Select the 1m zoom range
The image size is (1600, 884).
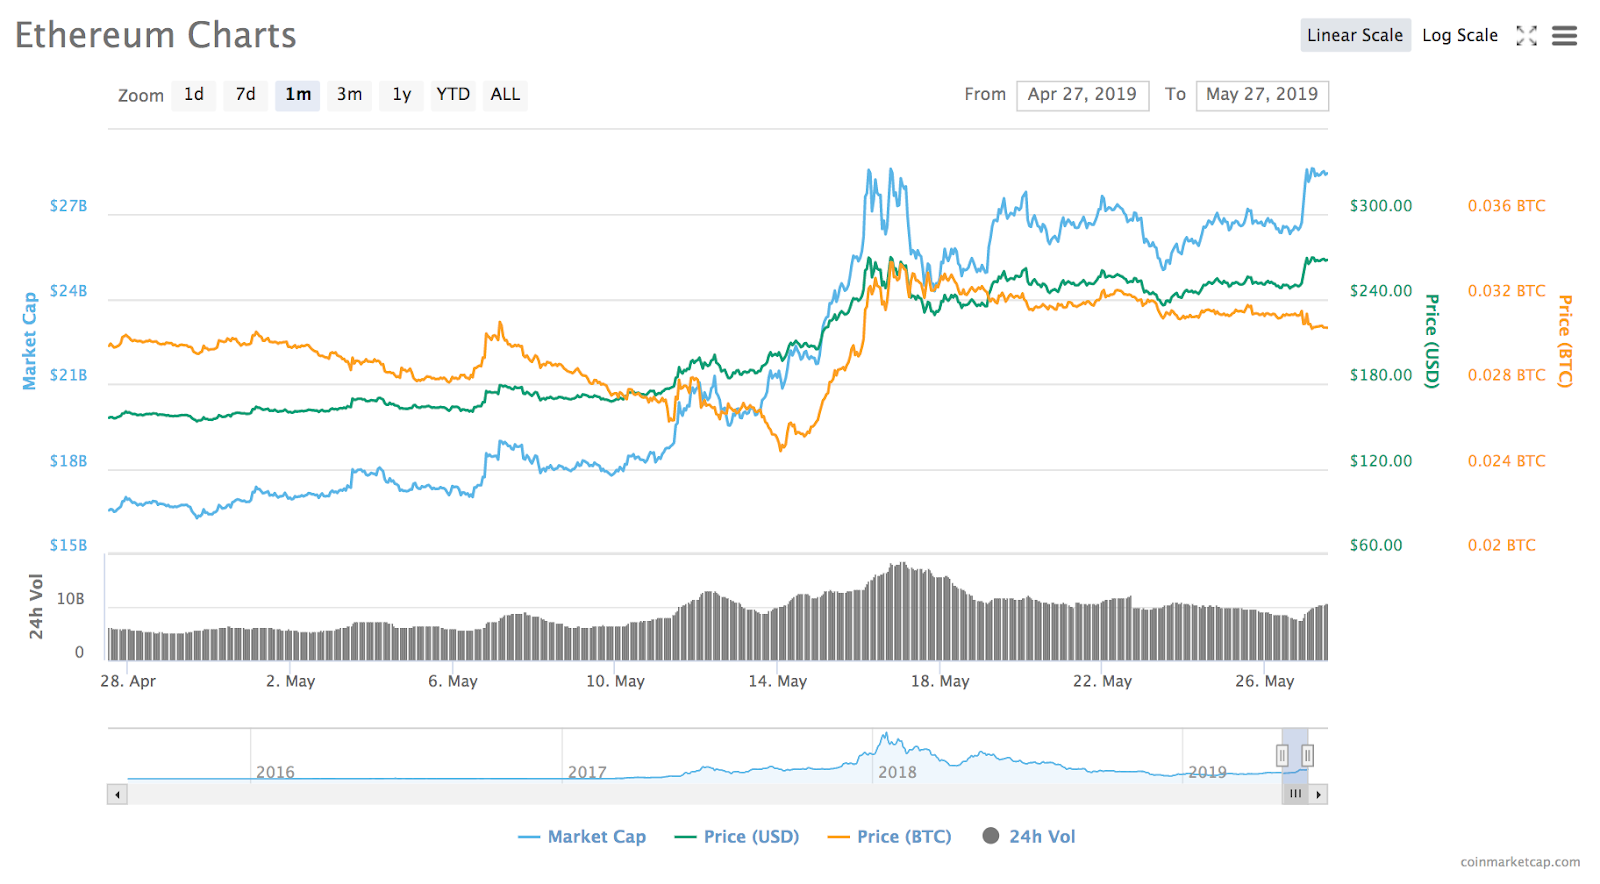pyautogui.click(x=298, y=95)
